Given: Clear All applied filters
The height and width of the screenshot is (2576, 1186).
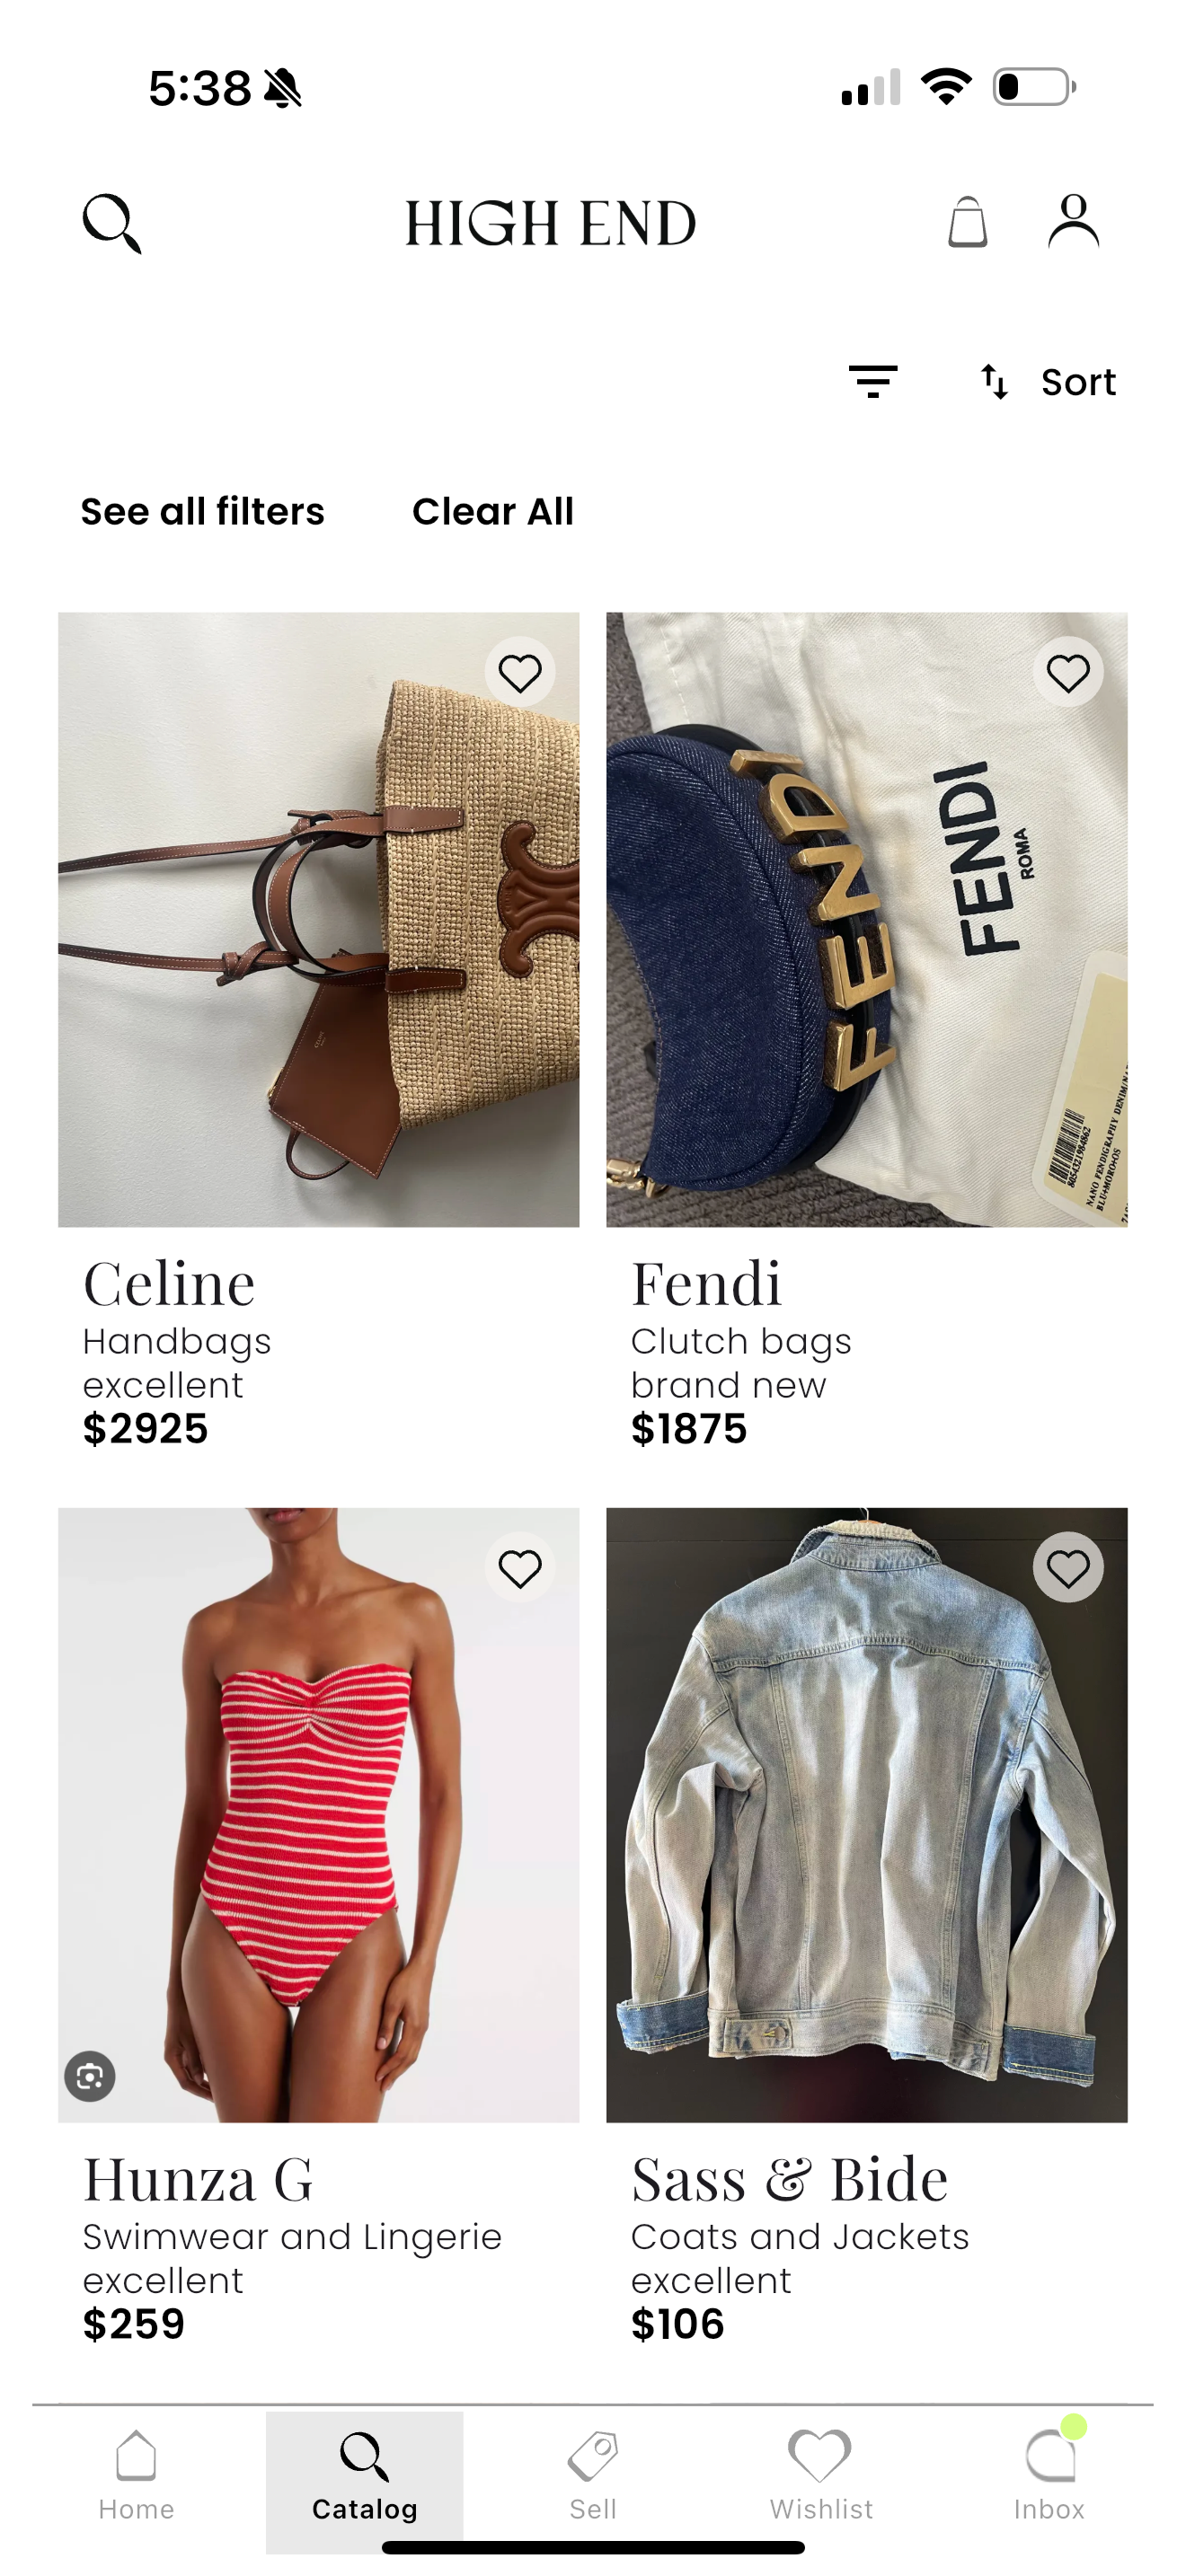Looking at the screenshot, I should click(x=493, y=511).
